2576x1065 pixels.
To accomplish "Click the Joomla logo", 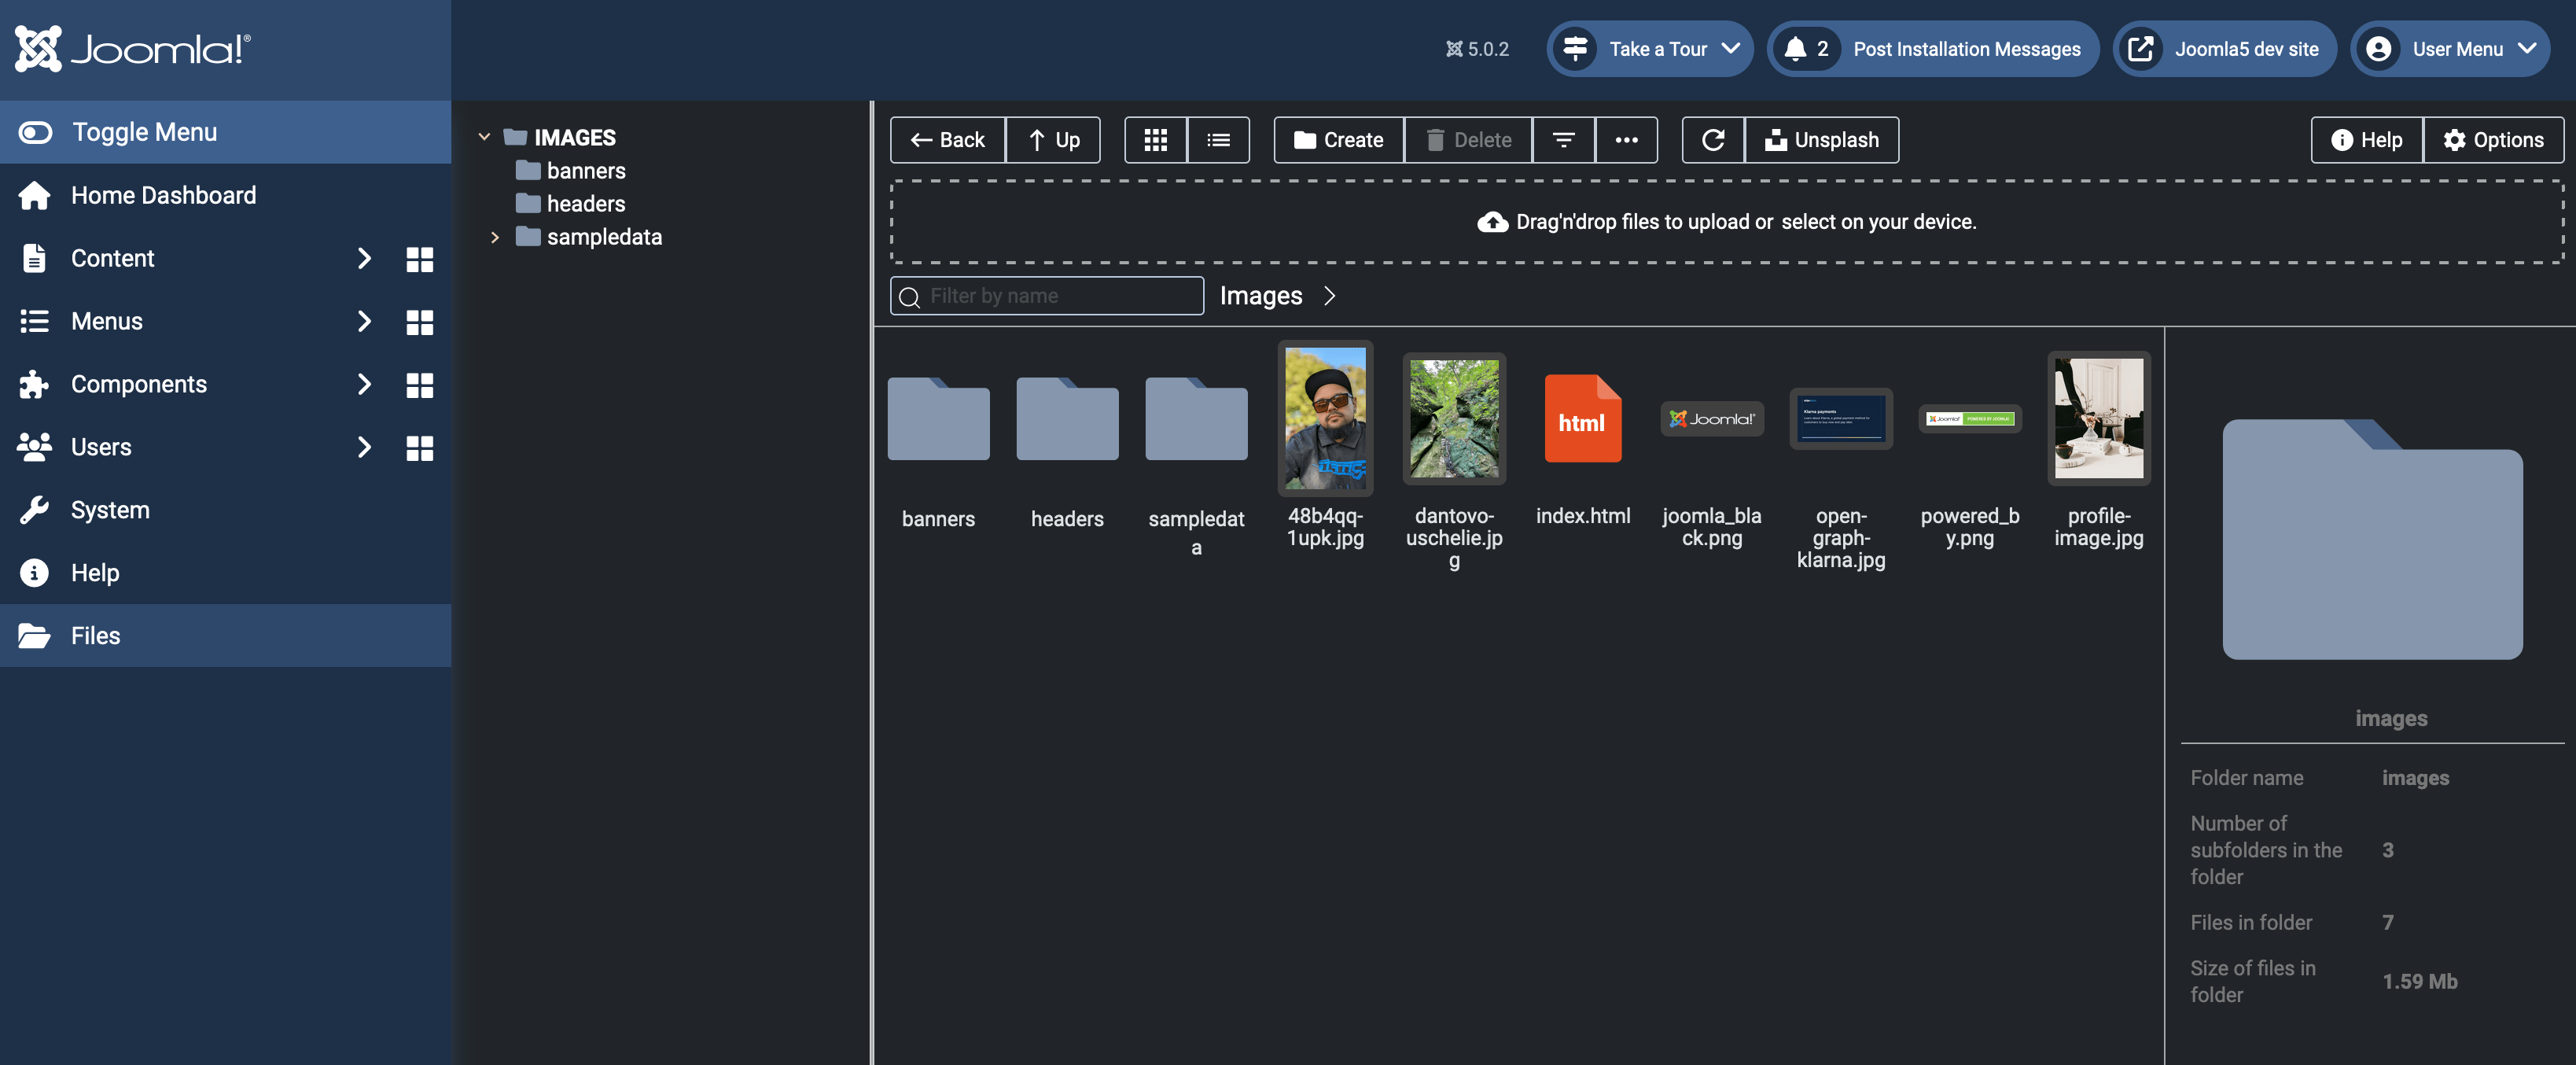I will [x=131, y=47].
